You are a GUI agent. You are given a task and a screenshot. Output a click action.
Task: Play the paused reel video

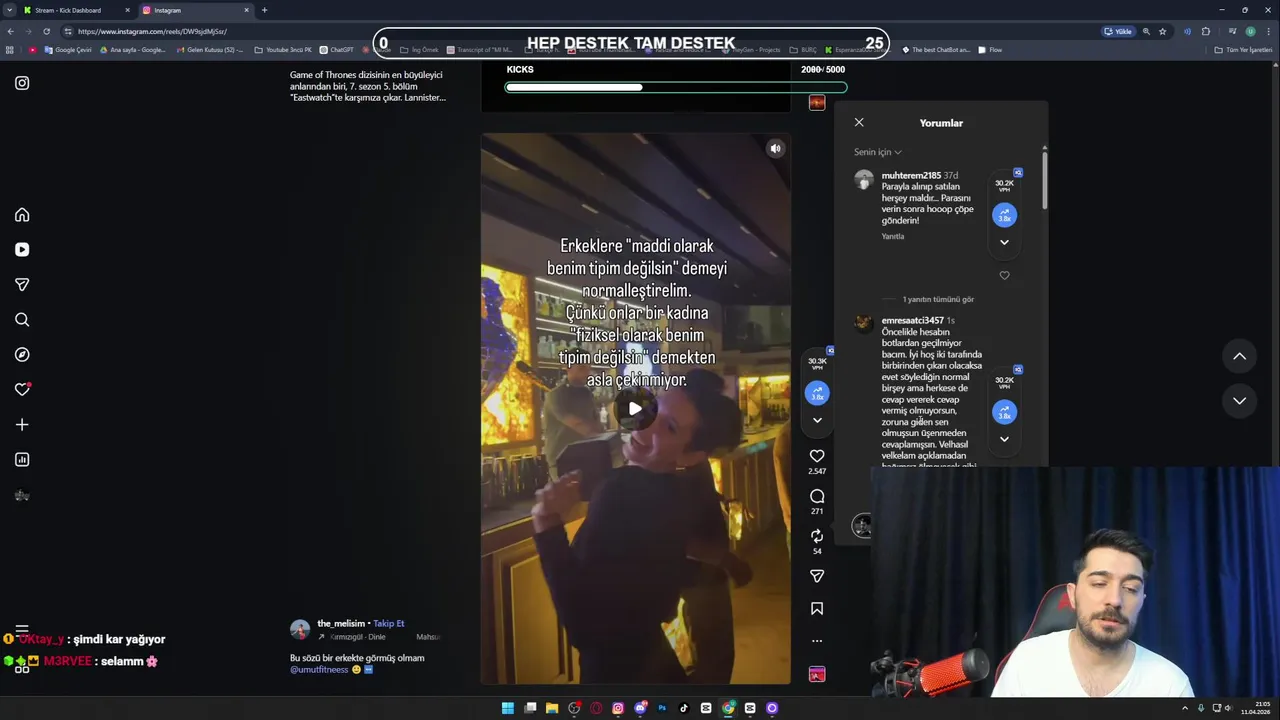click(x=635, y=408)
